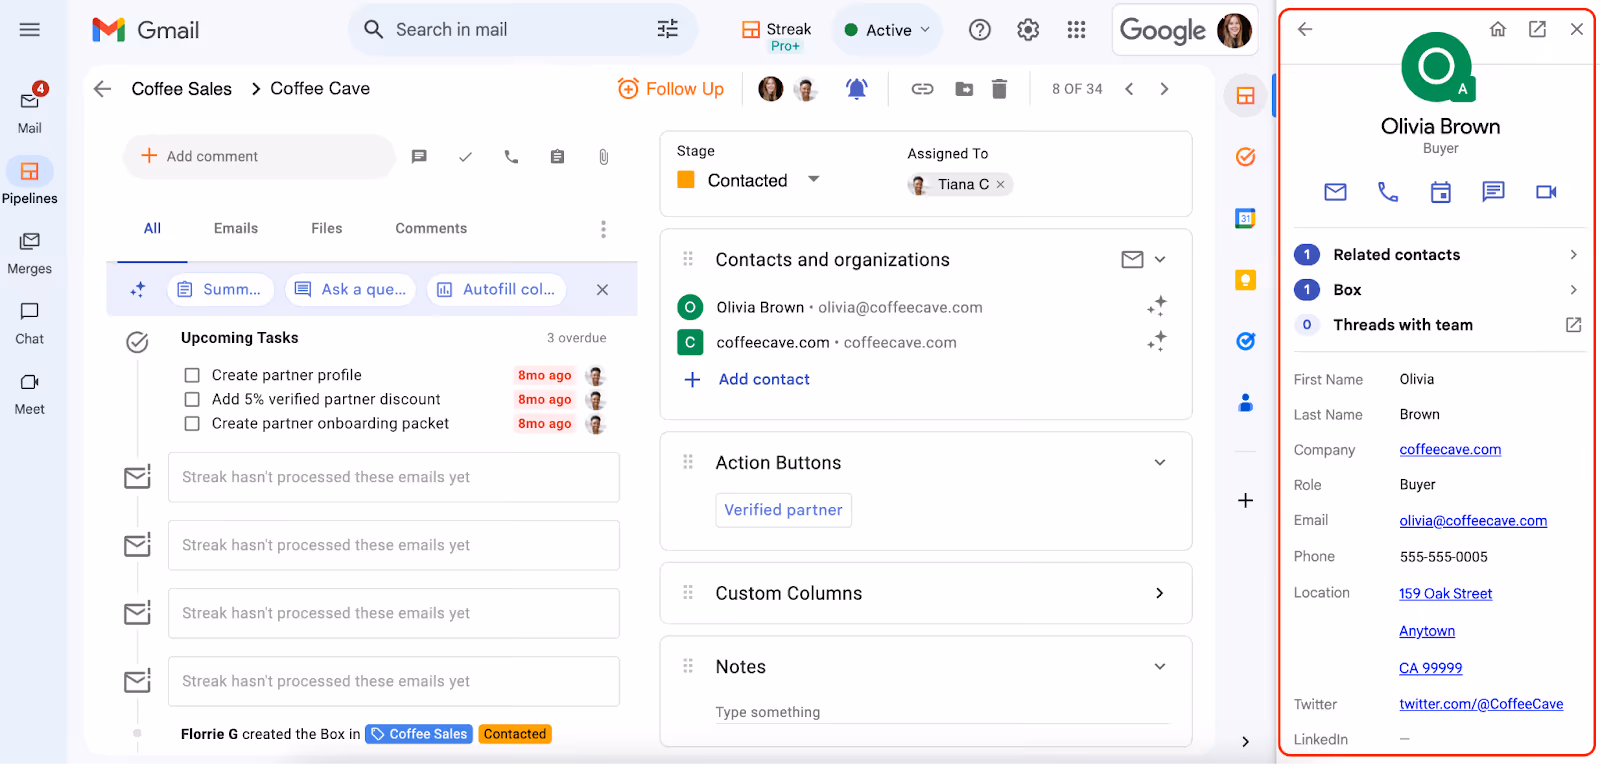Click Notes Type something field
The width and height of the screenshot is (1600, 764).
(941, 712)
